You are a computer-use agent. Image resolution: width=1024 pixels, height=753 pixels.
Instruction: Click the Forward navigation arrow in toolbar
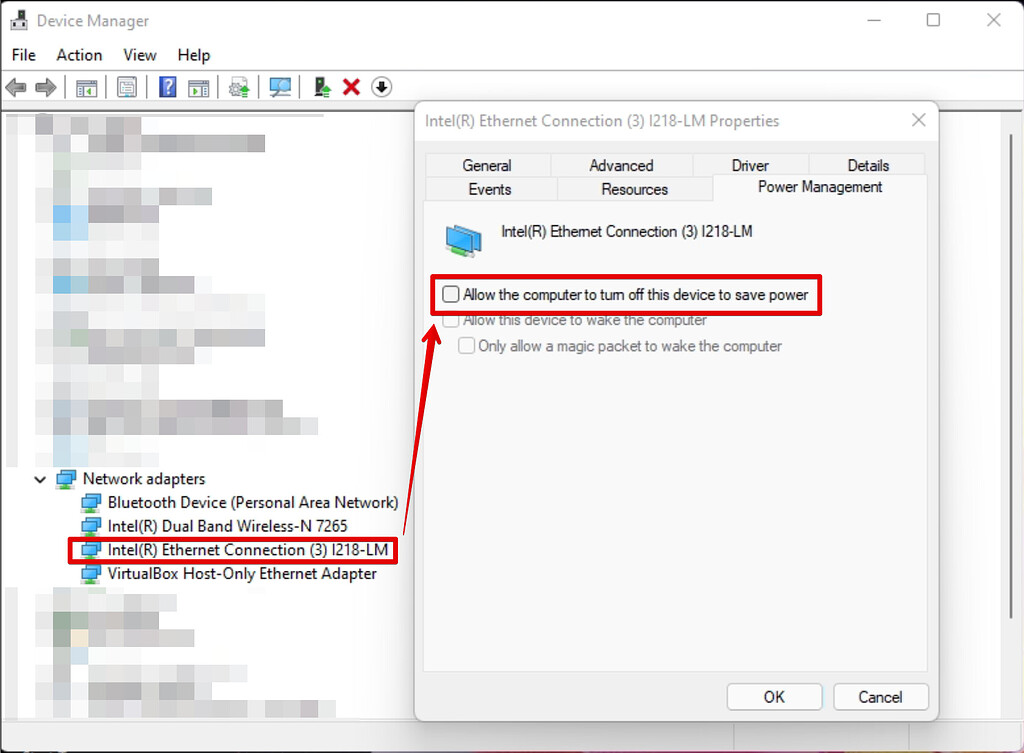tap(44, 87)
